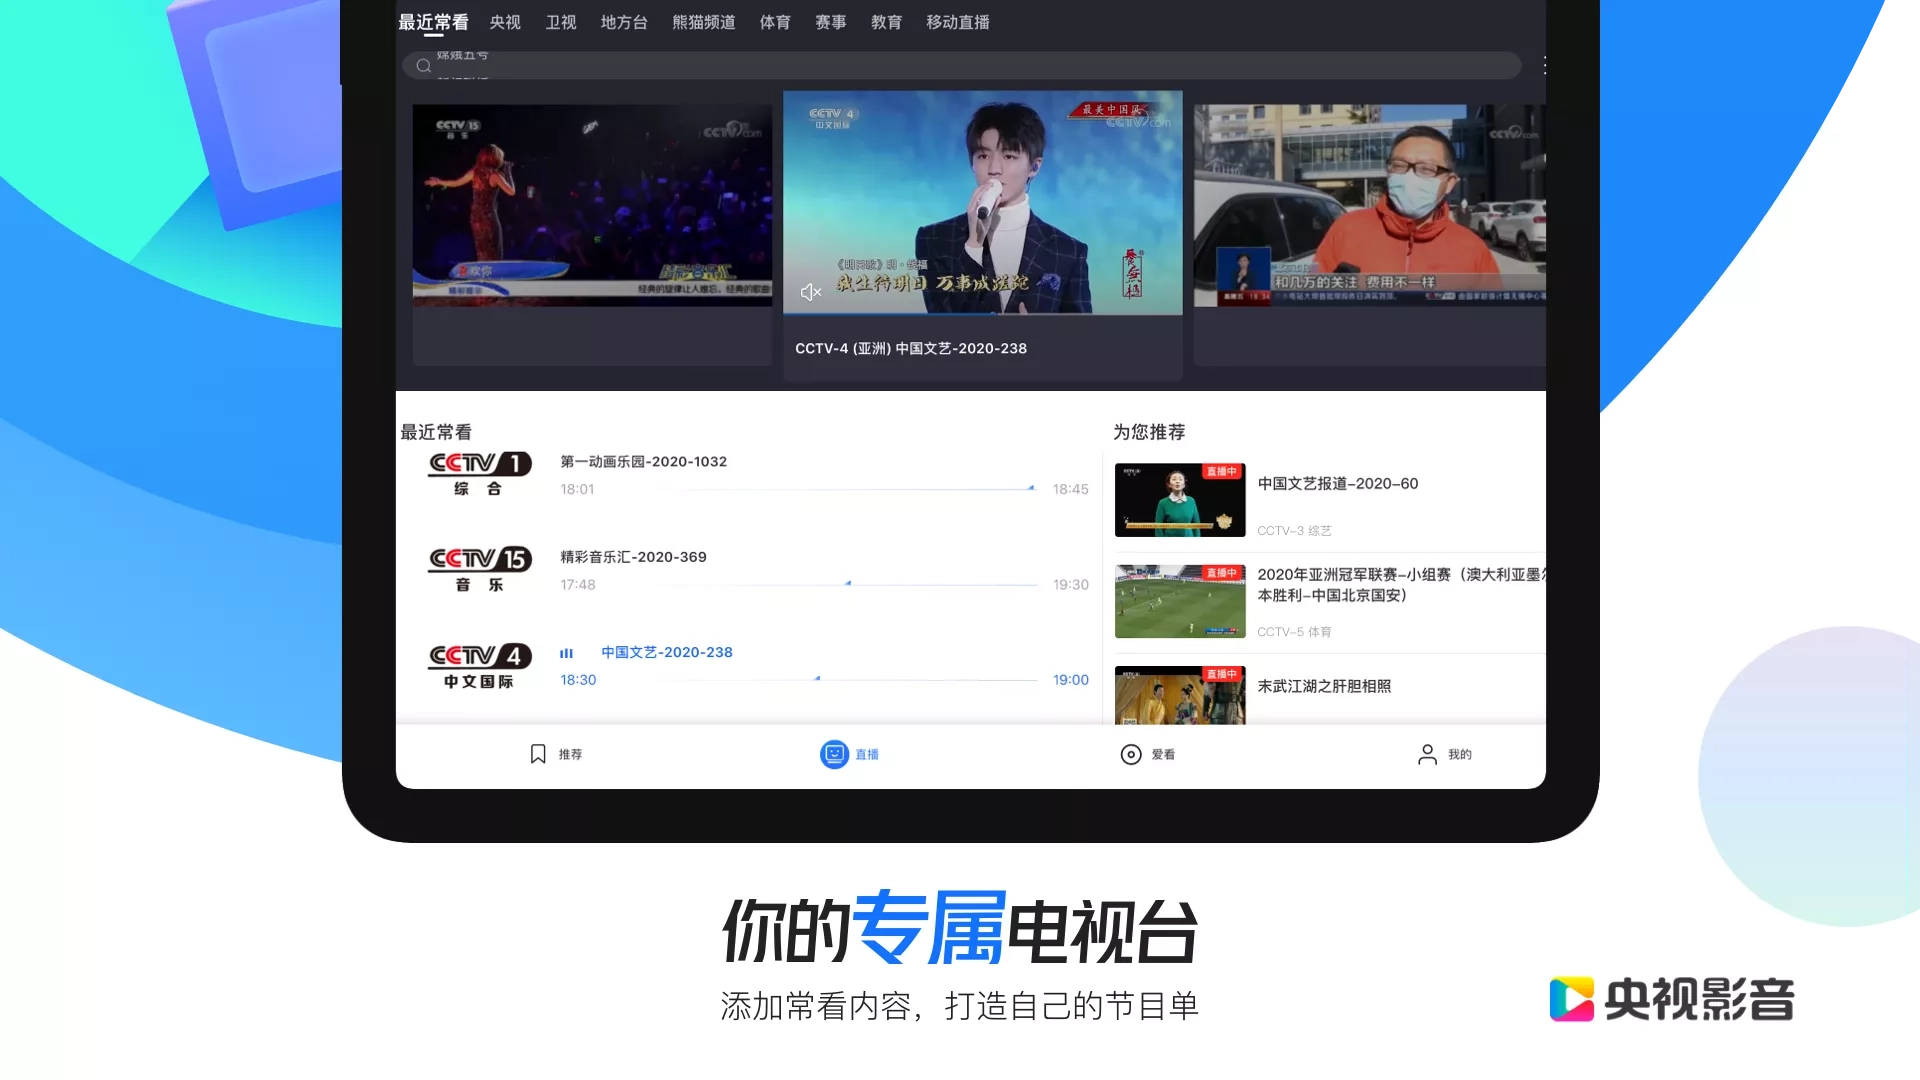
Task: Open the 熊猫频道 tab
Action: pos(704,22)
